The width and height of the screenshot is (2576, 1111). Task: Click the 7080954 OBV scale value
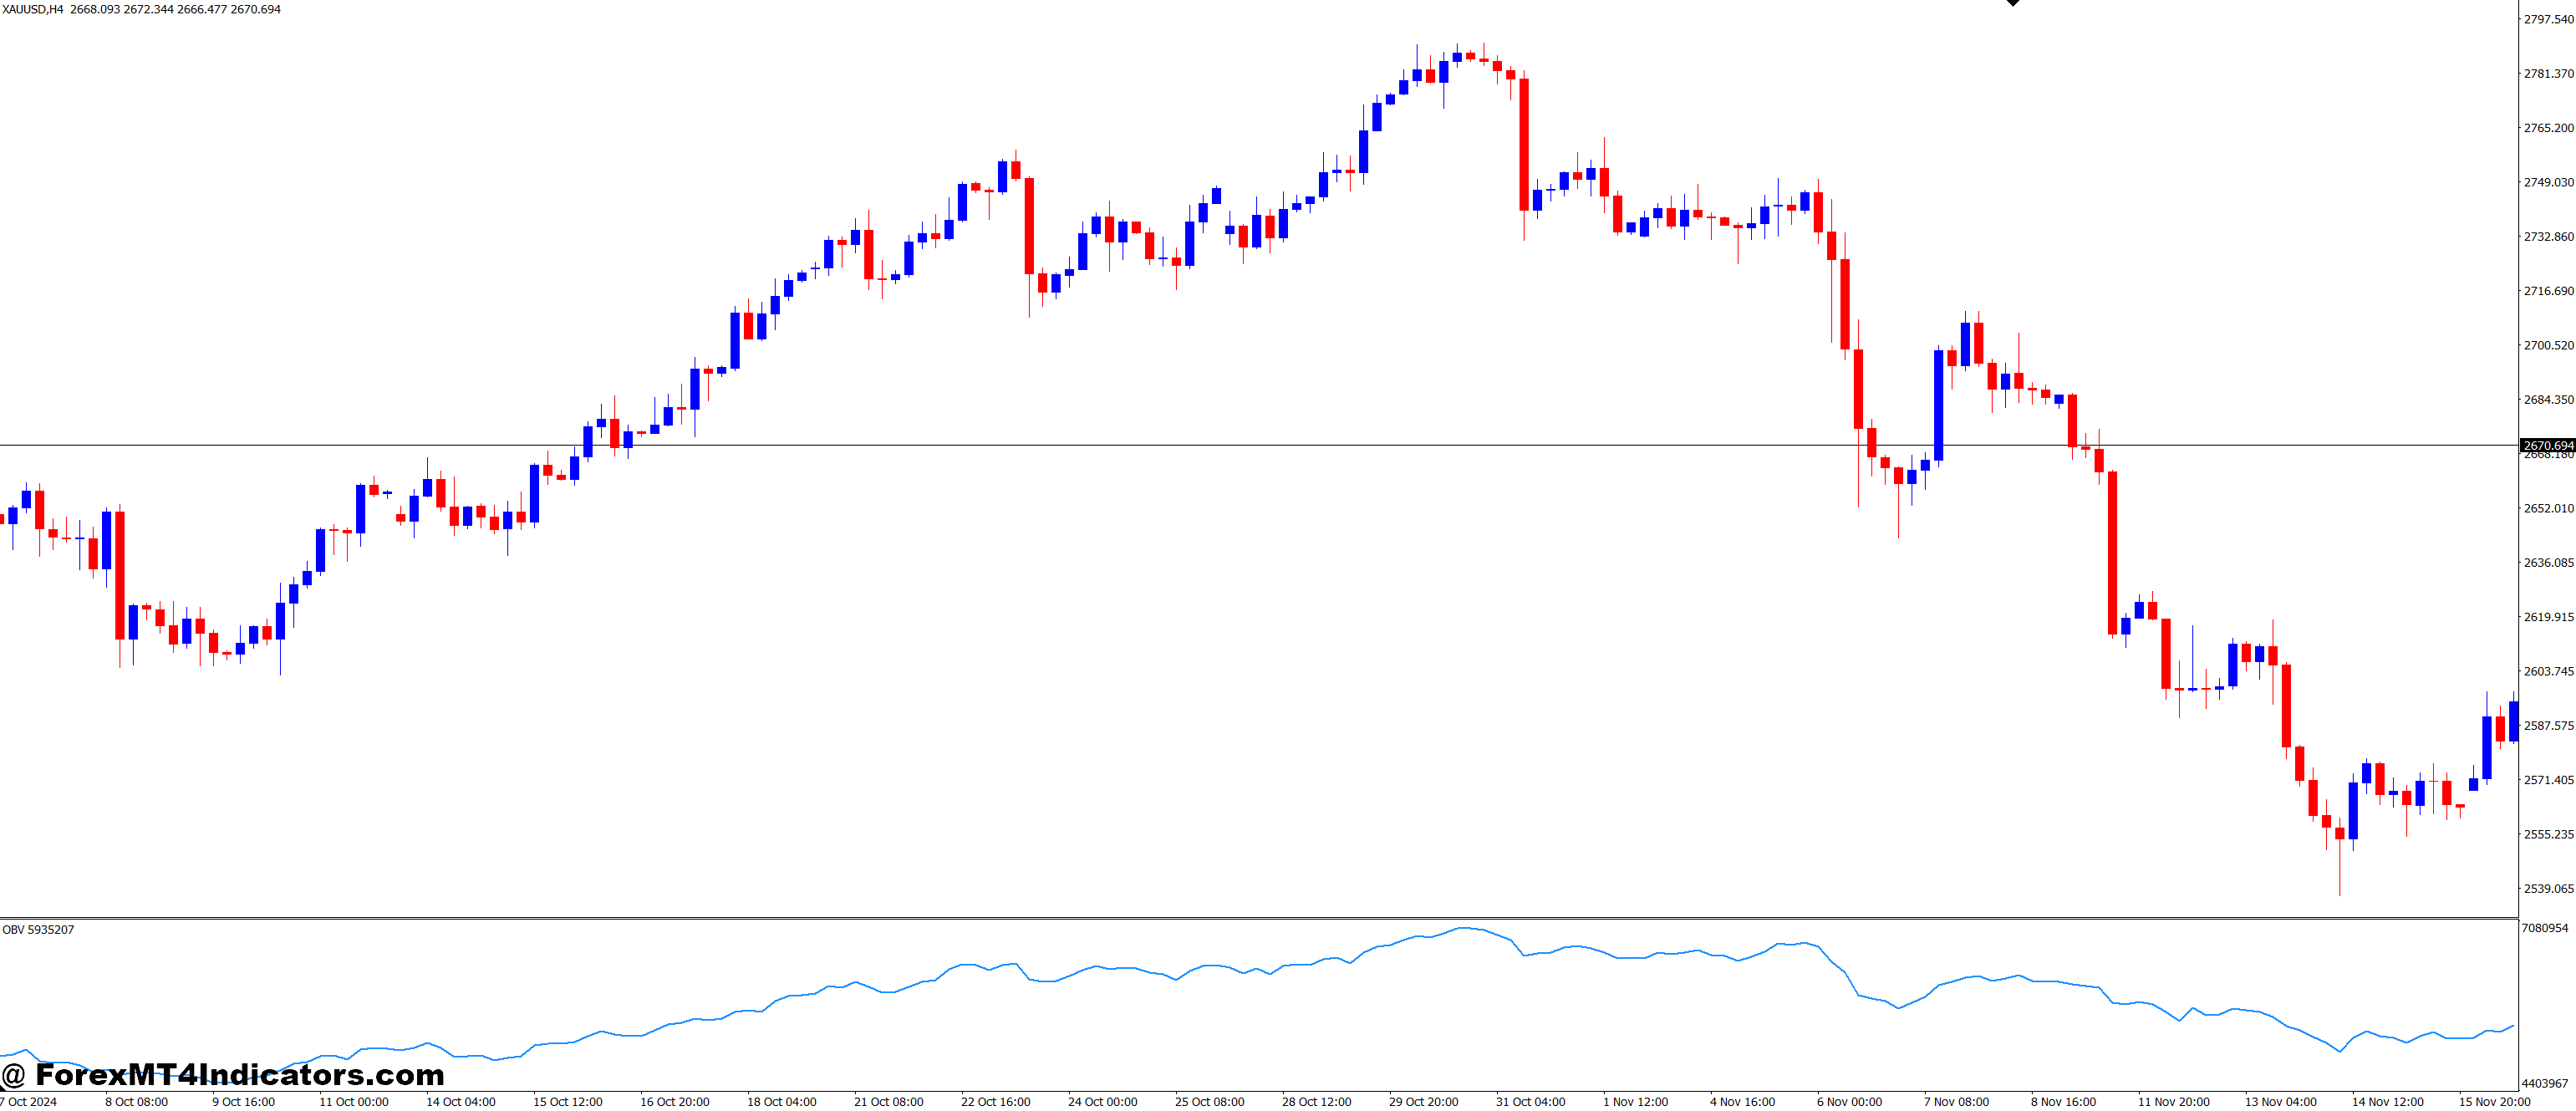(x=2544, y=928)
